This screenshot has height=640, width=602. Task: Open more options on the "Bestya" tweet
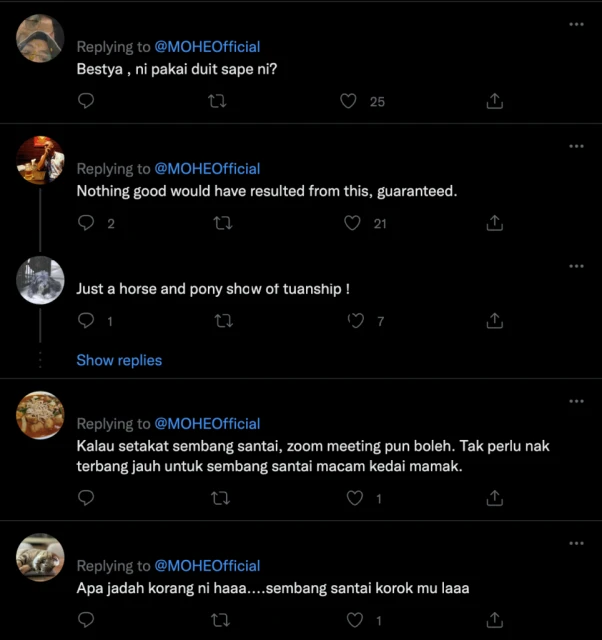[576, 24]
